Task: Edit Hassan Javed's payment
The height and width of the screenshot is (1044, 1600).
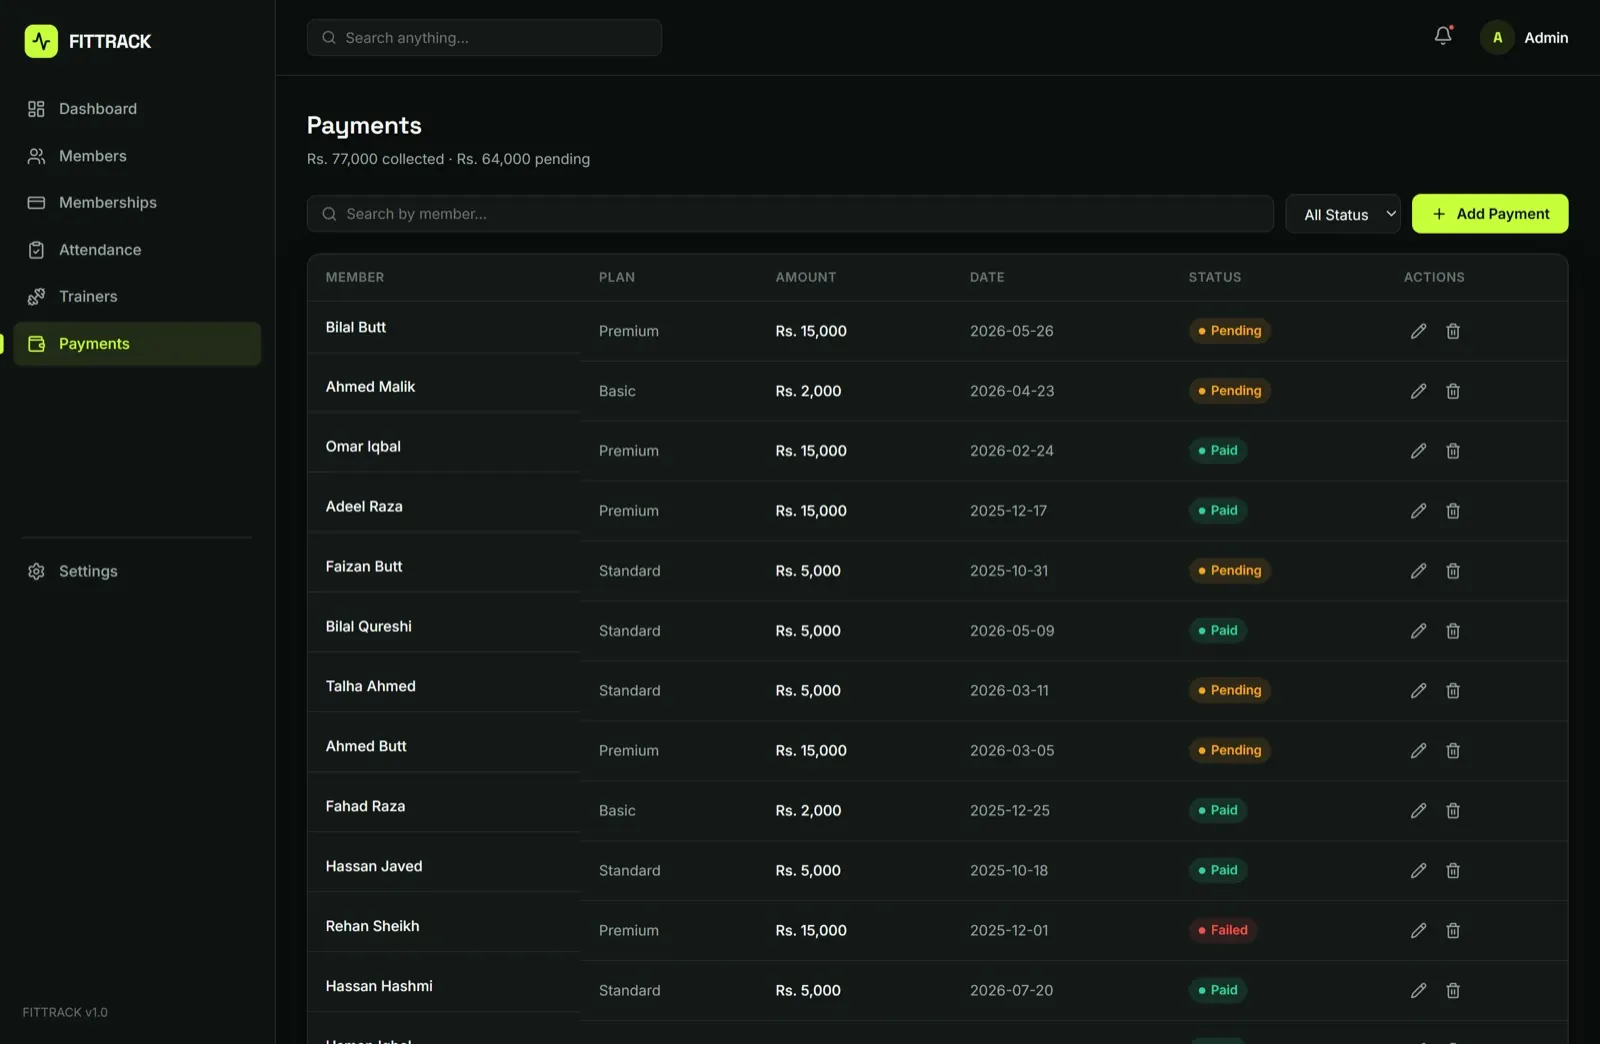Action: (x=1418, y=871)
